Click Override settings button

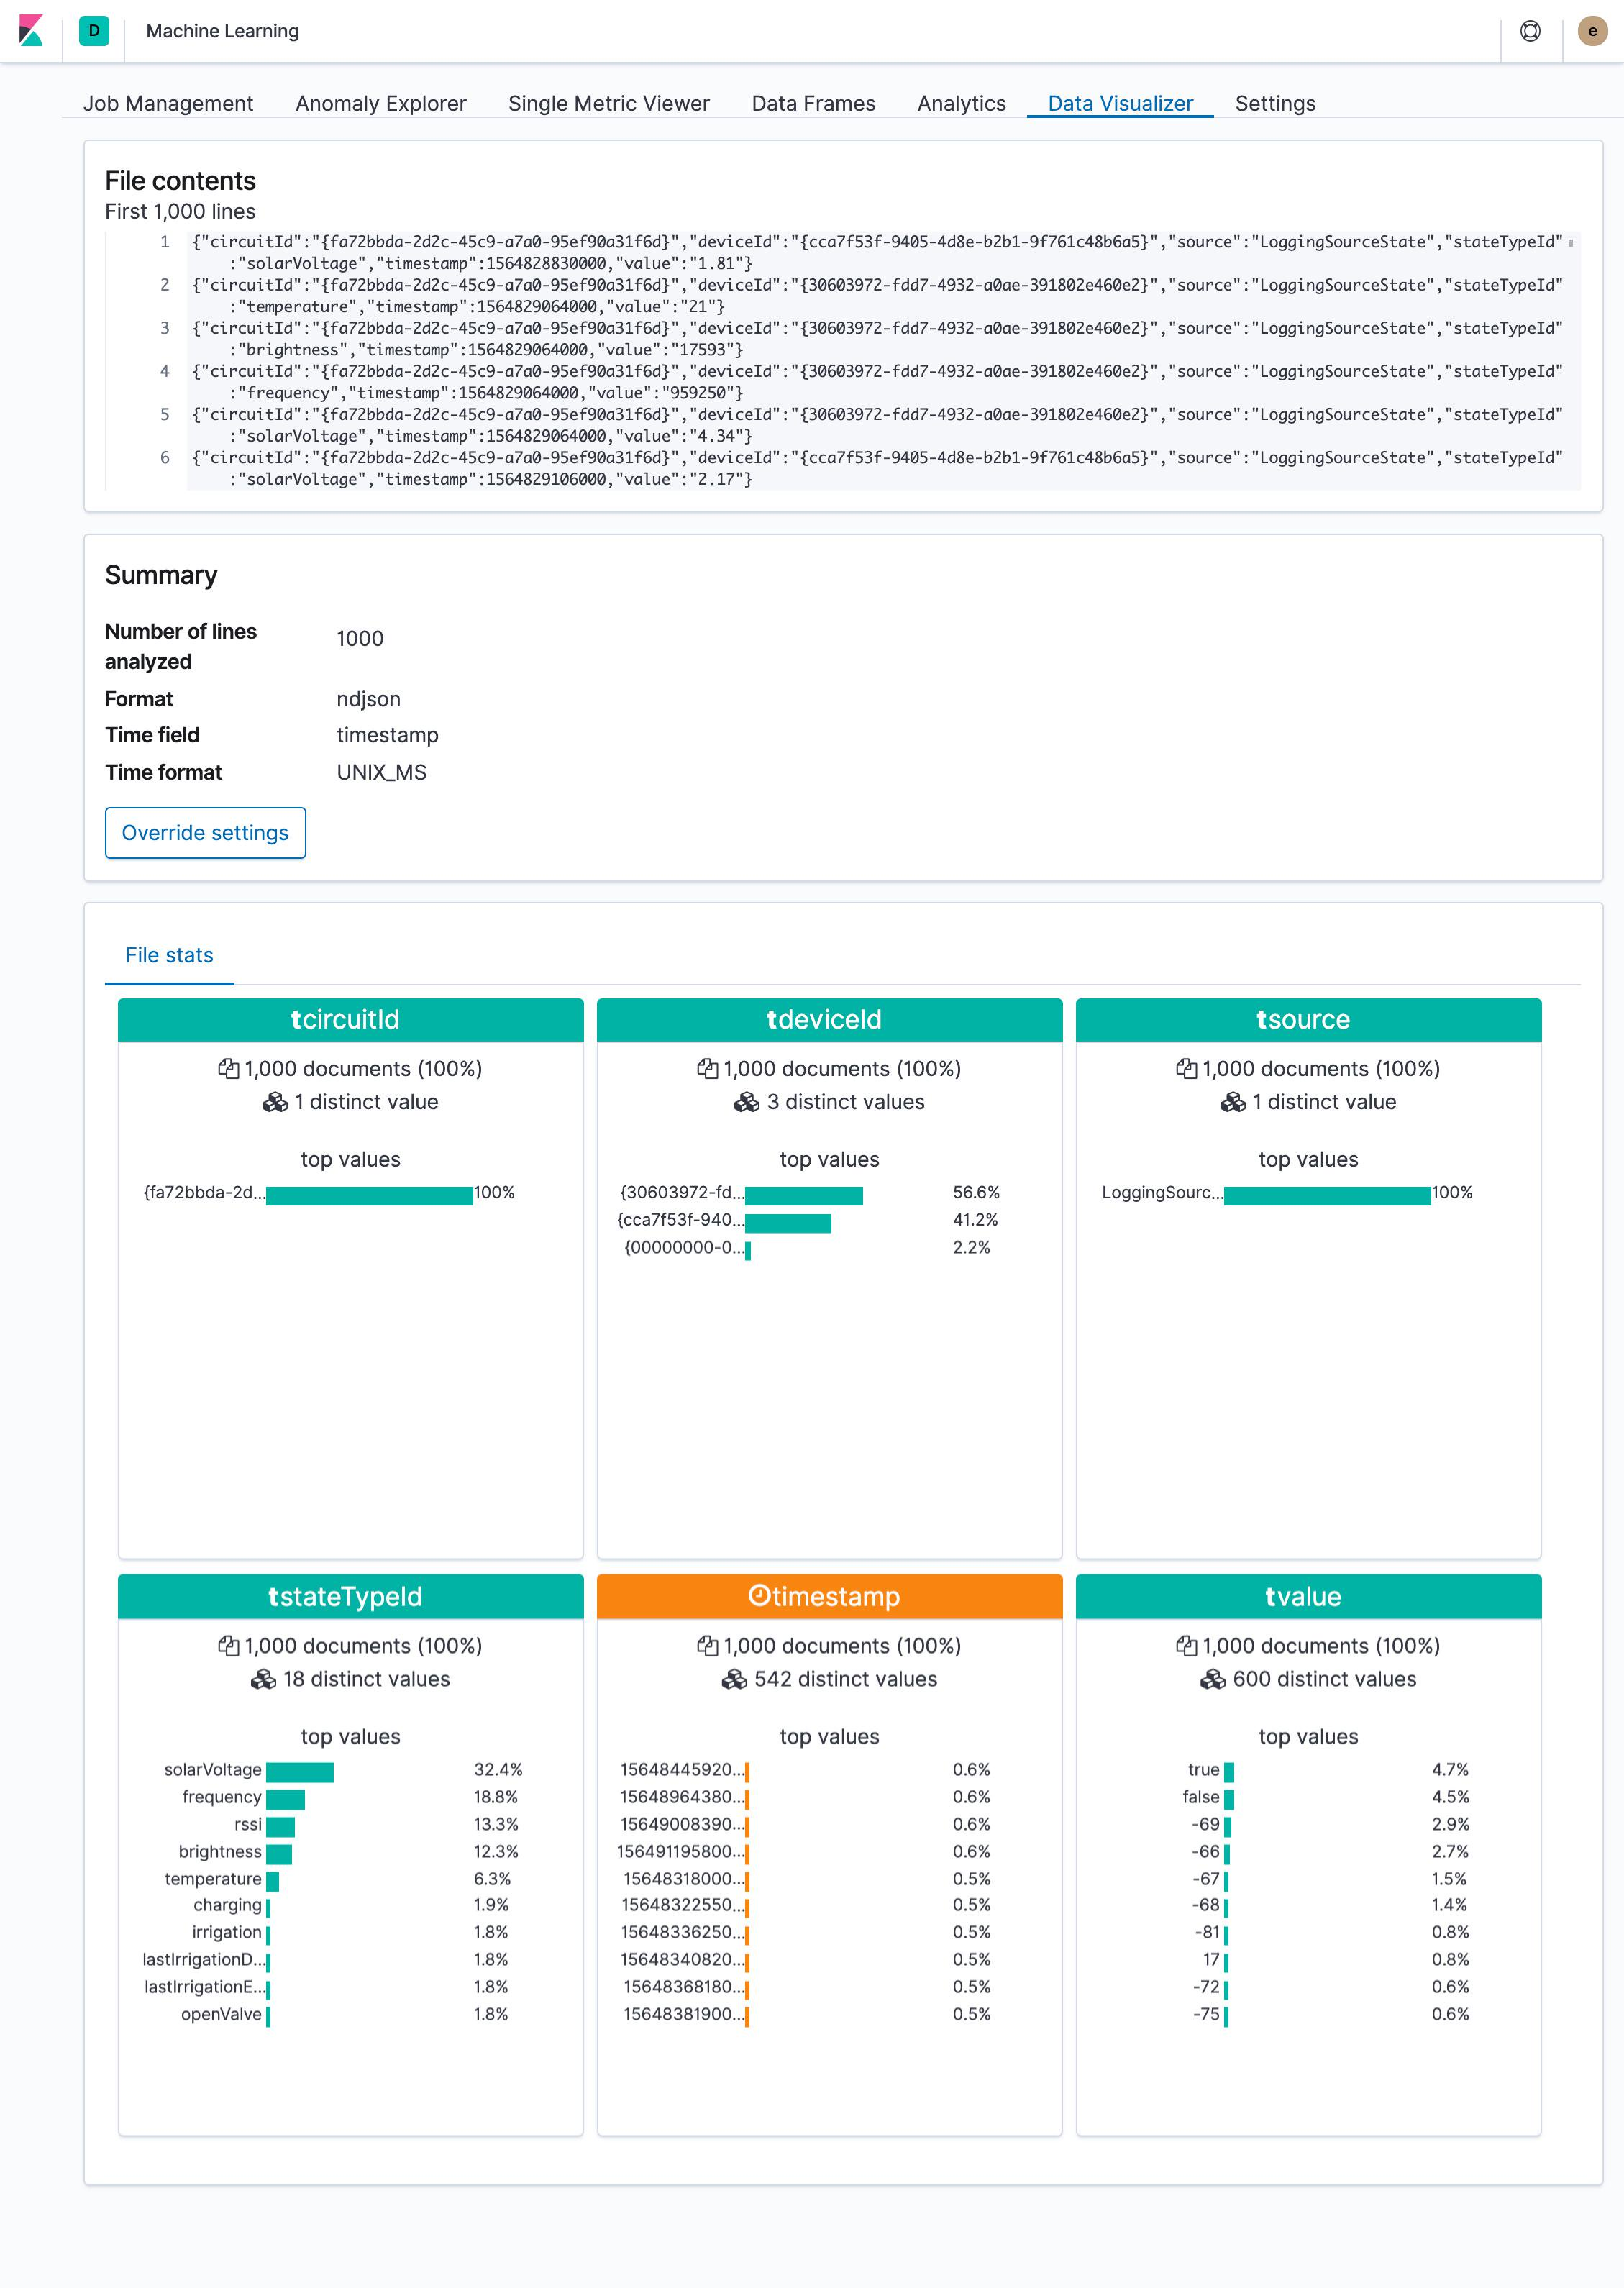[204, 833]
